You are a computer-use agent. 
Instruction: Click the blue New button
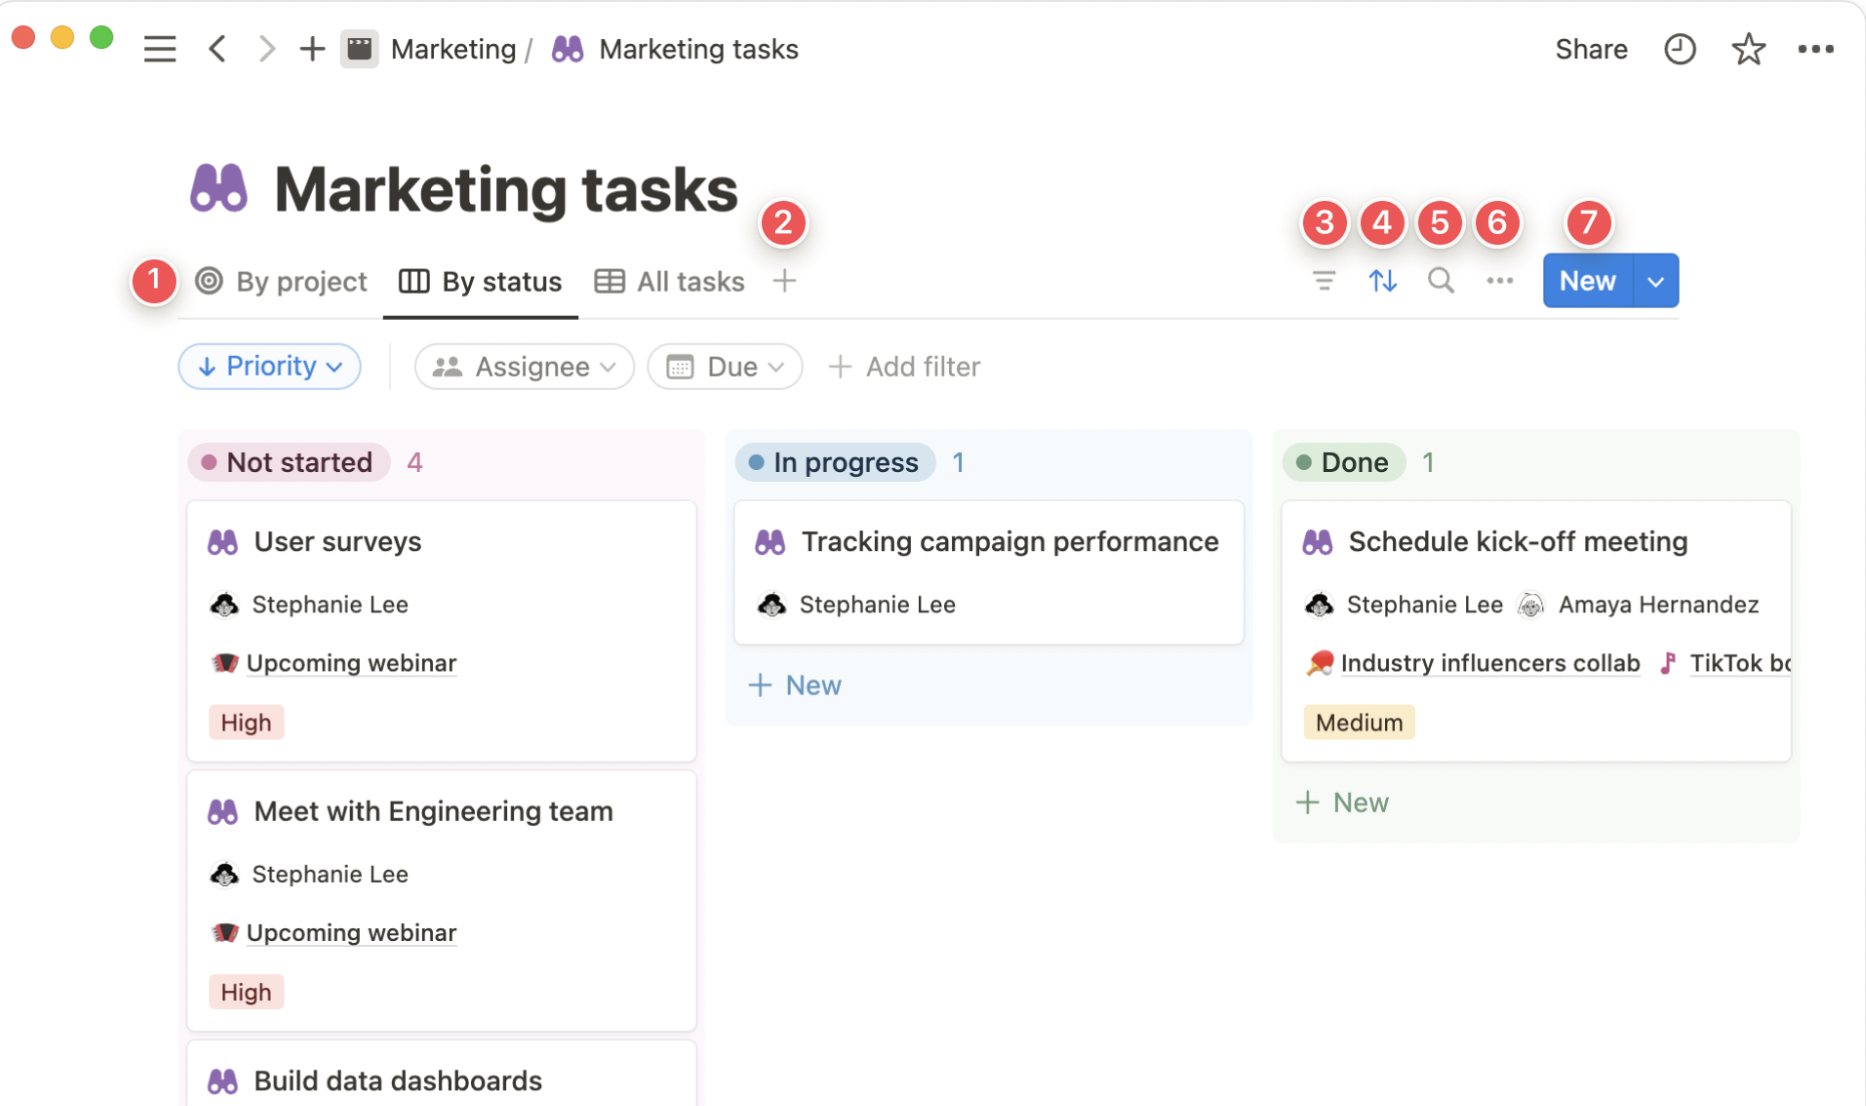point(1586,281)
